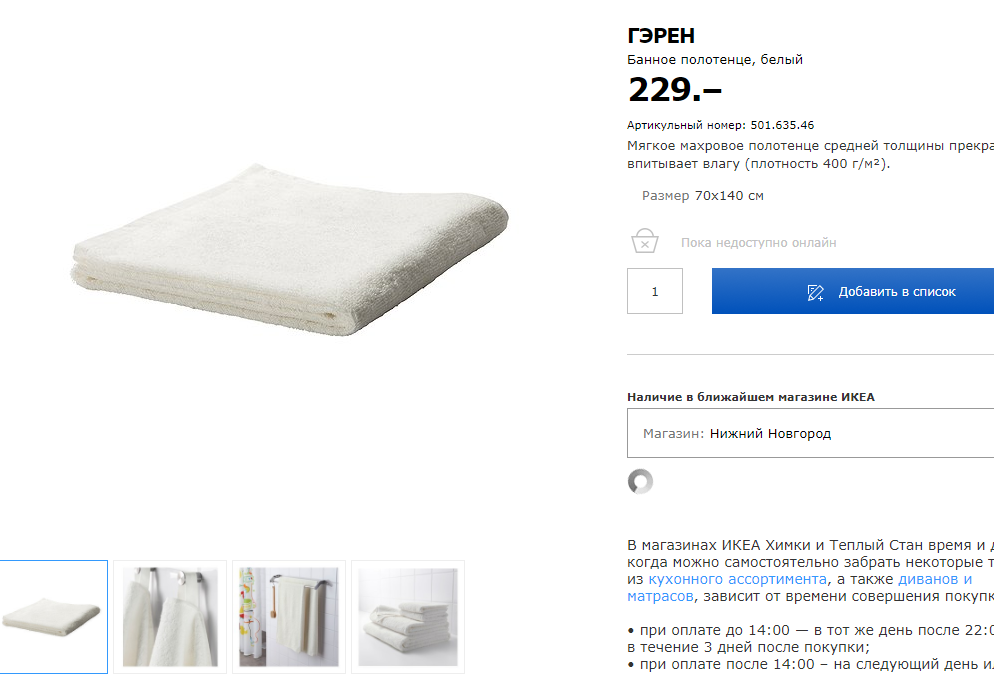Open the диванов и матрасов link
994x675 pixels.
935,579
